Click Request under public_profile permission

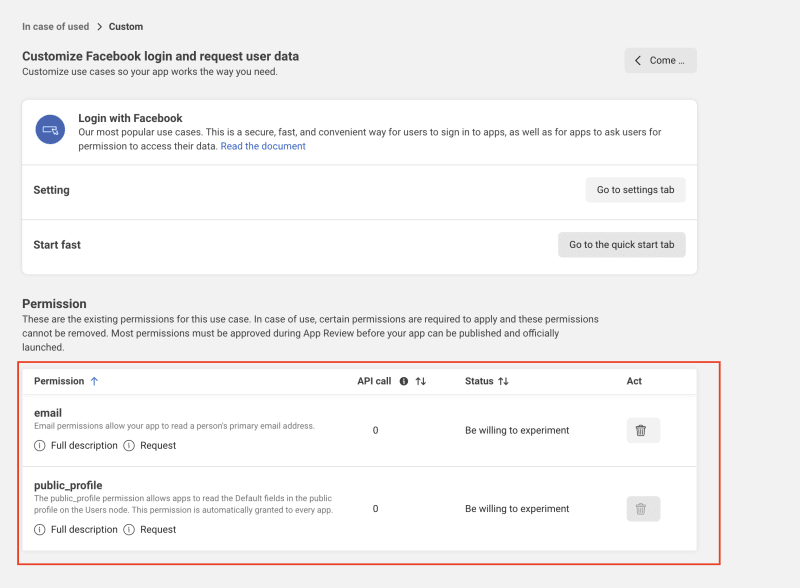[158, 530]
